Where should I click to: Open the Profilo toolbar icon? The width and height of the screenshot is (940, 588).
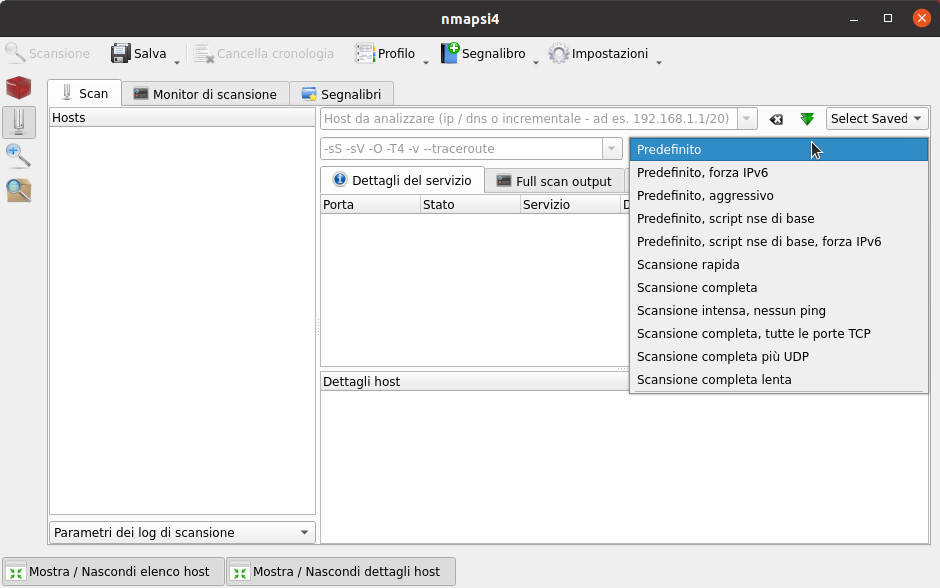pyautogui.click(x=364, y=53)
